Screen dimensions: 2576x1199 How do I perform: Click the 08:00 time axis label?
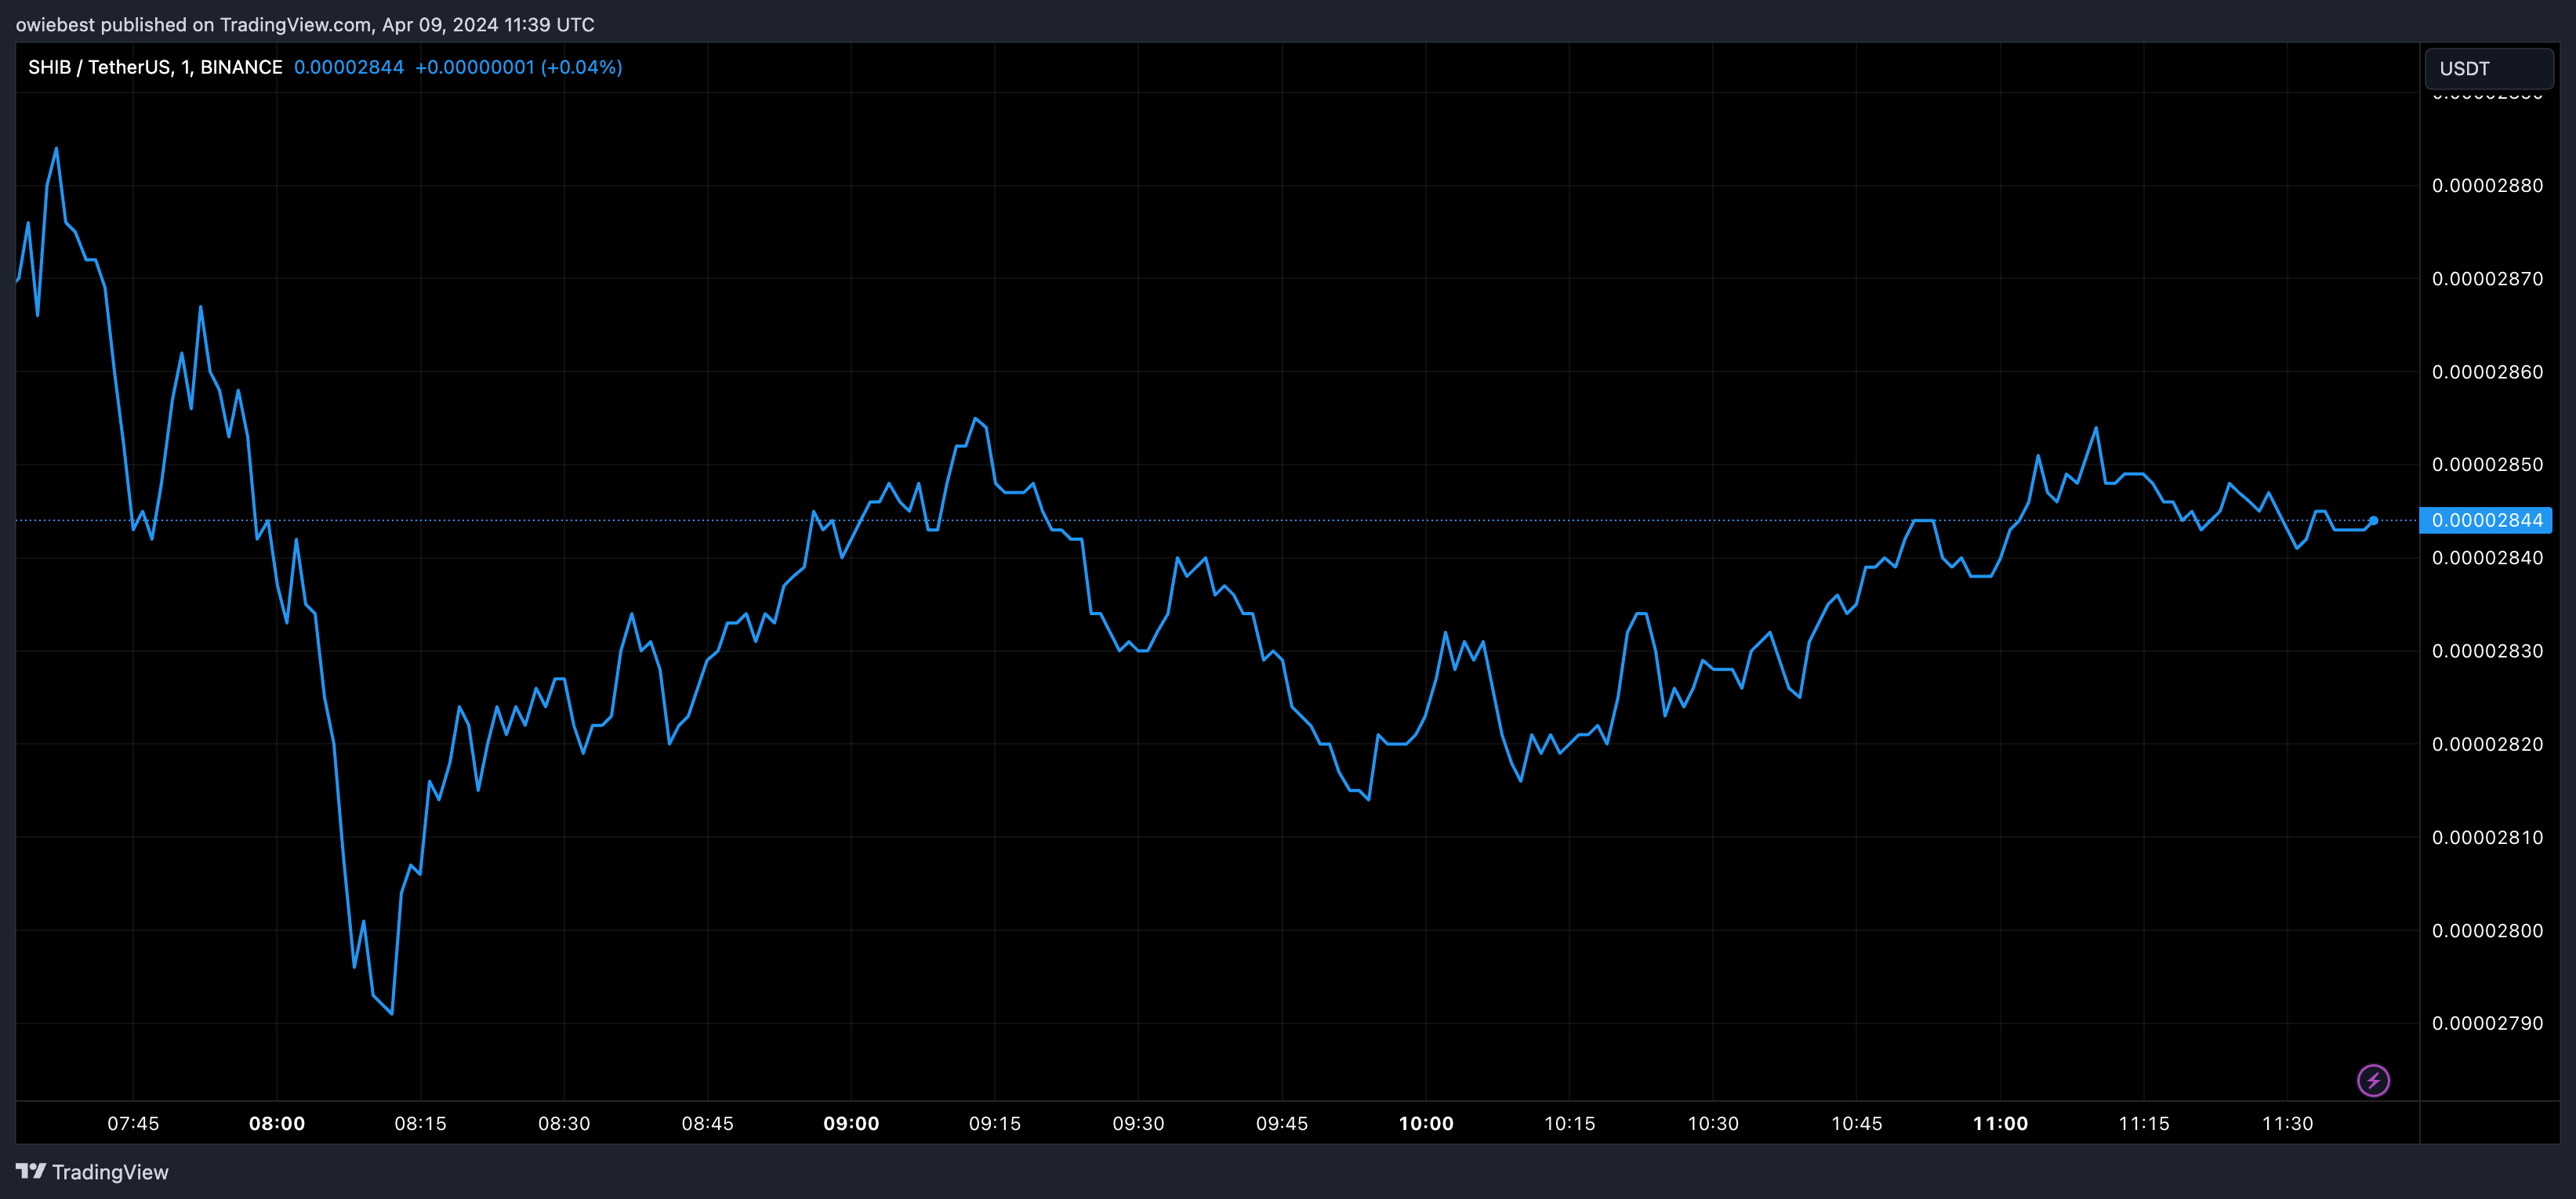(277, 1123)
